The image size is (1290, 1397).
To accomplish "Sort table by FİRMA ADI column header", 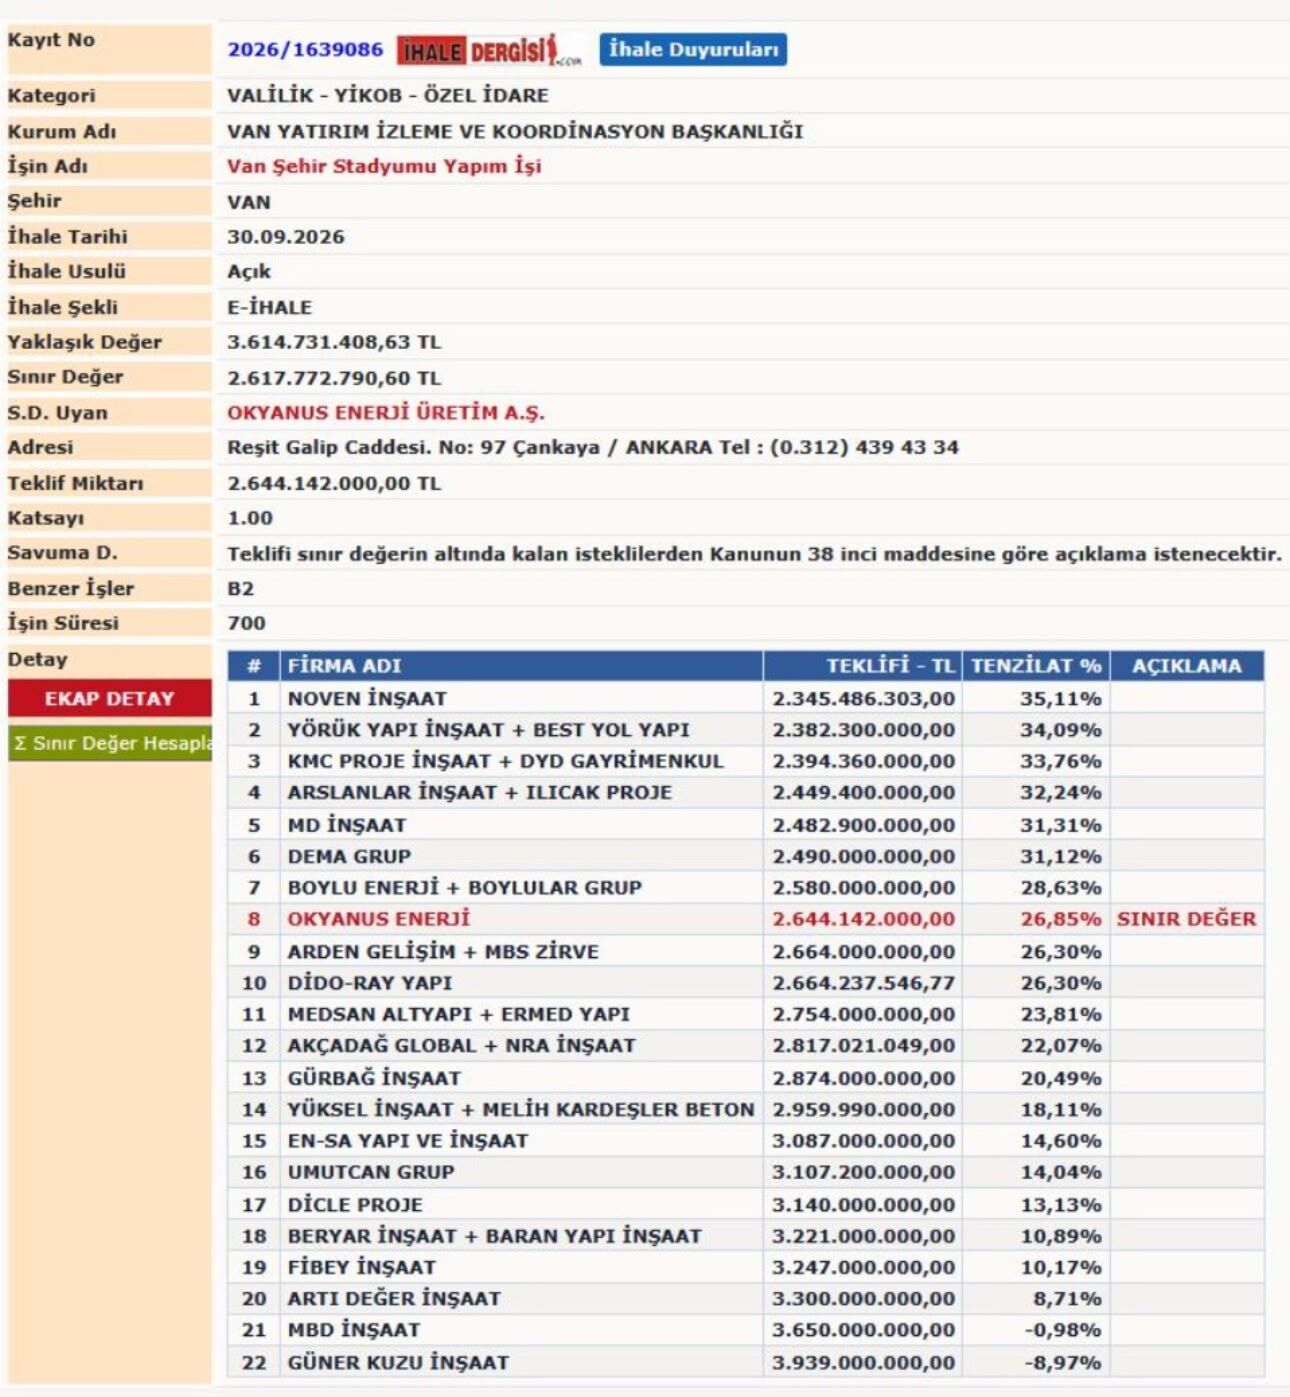I will (x=344, y=666).
